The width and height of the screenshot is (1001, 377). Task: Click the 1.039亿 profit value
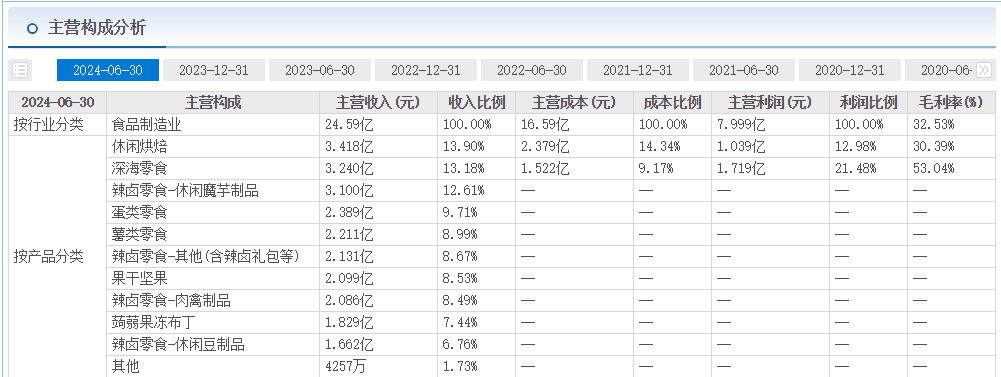click(741, 147)
